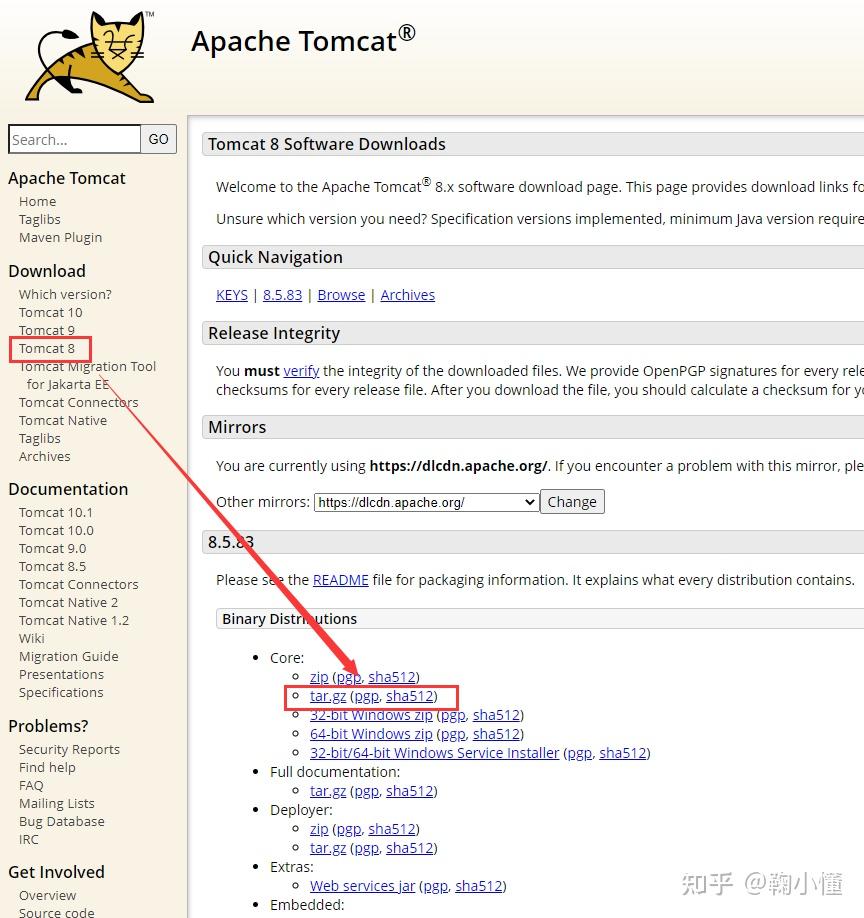Go to Tomcat 9 download page
Viewport: 864px width, 918px height.
(47, 330)
